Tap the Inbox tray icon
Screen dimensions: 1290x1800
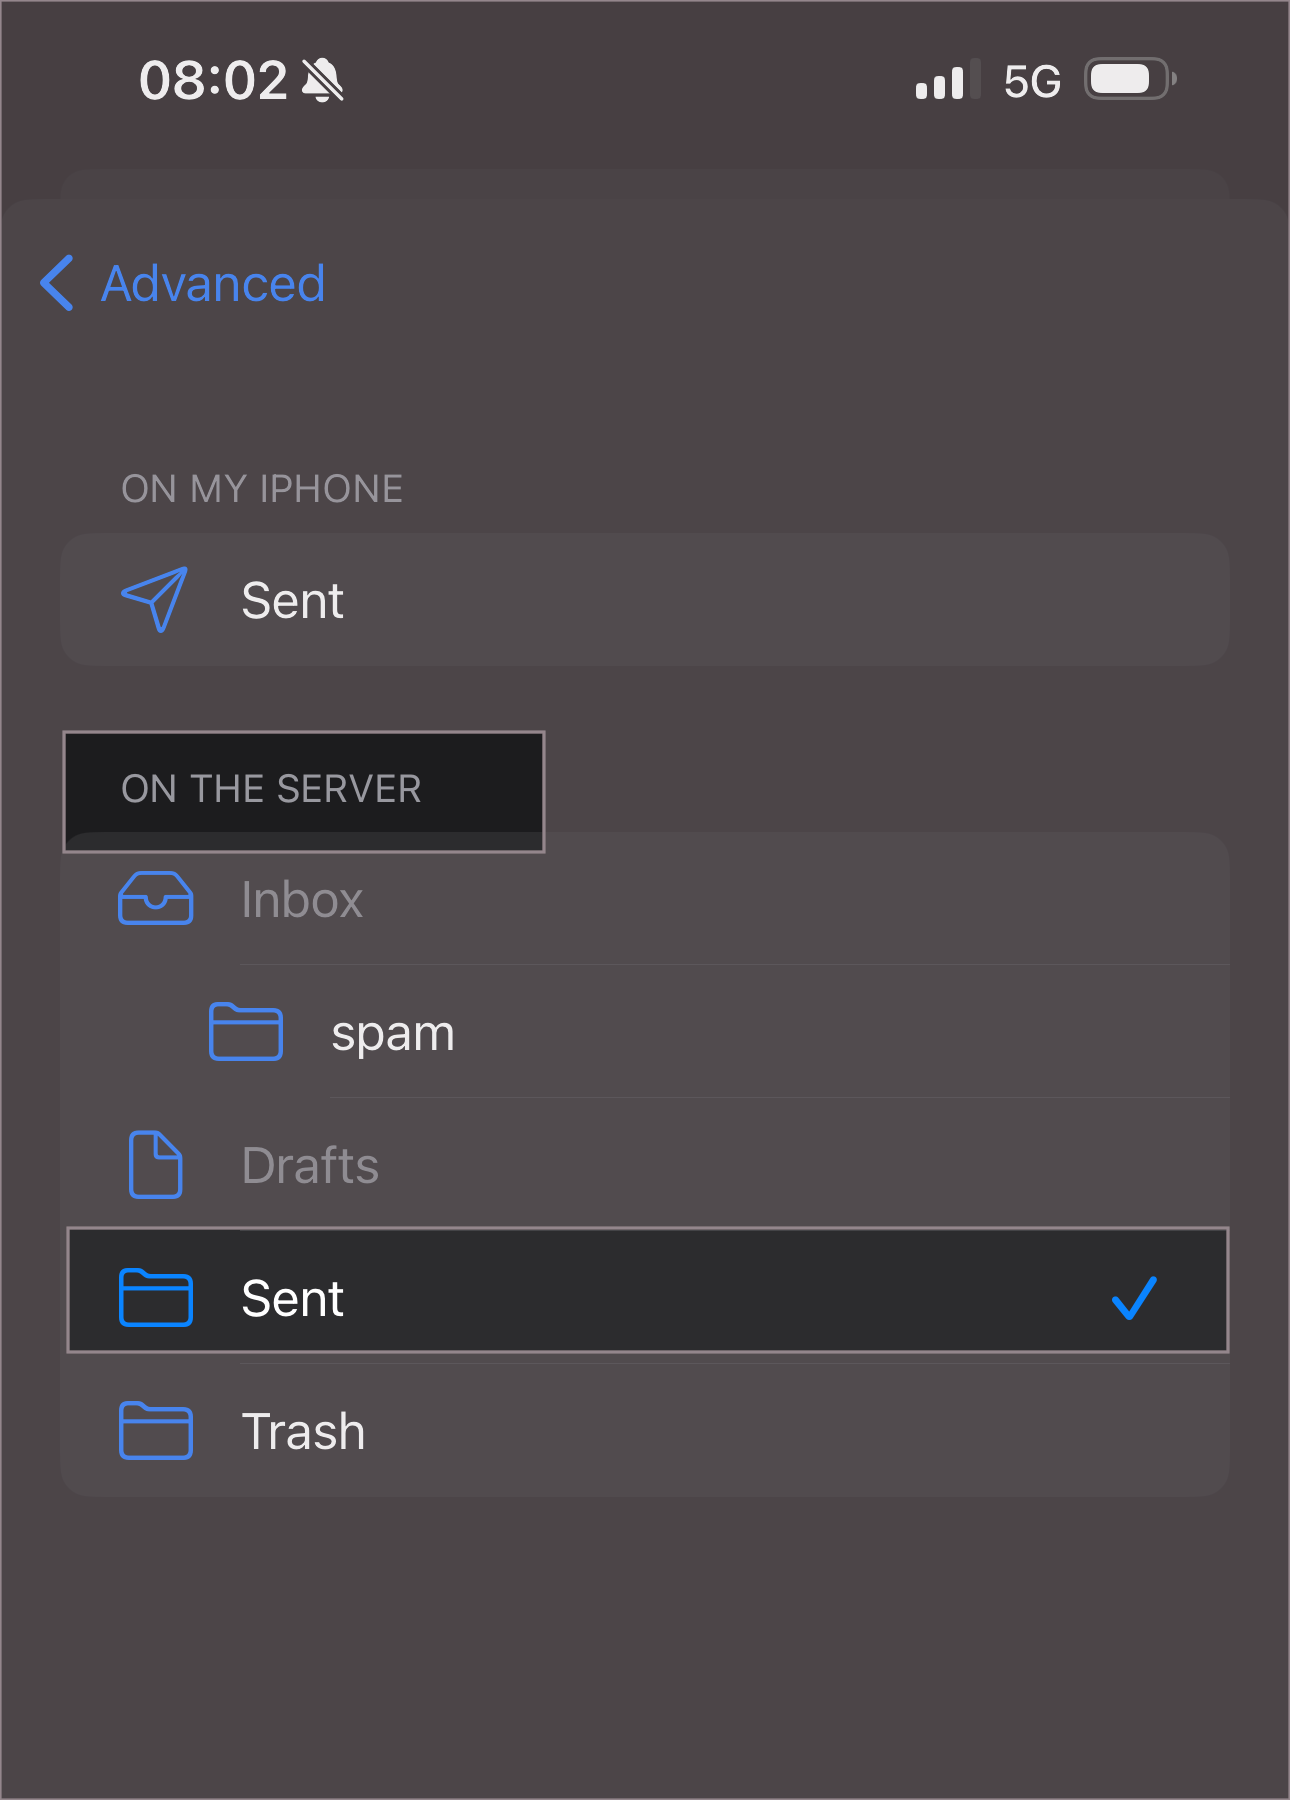pos(155,898)
